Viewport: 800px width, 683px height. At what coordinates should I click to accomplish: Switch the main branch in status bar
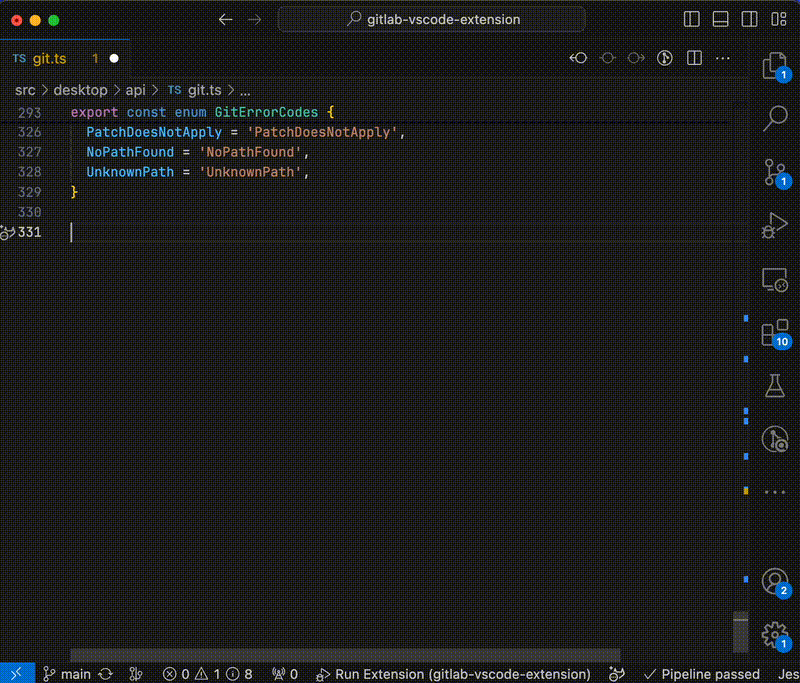click(67, 674)
